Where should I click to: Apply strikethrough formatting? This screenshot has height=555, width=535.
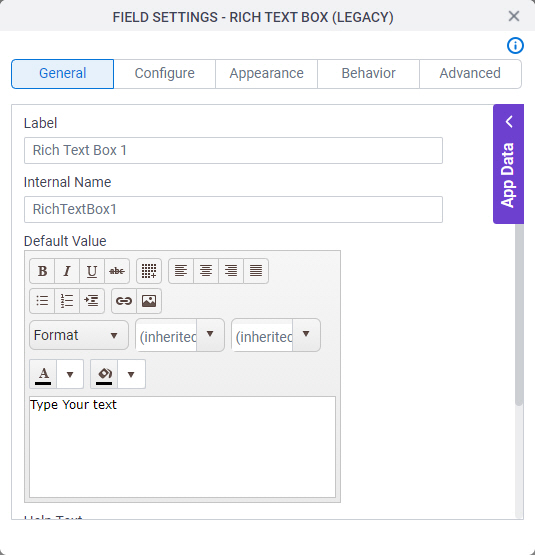pos(117,271)
